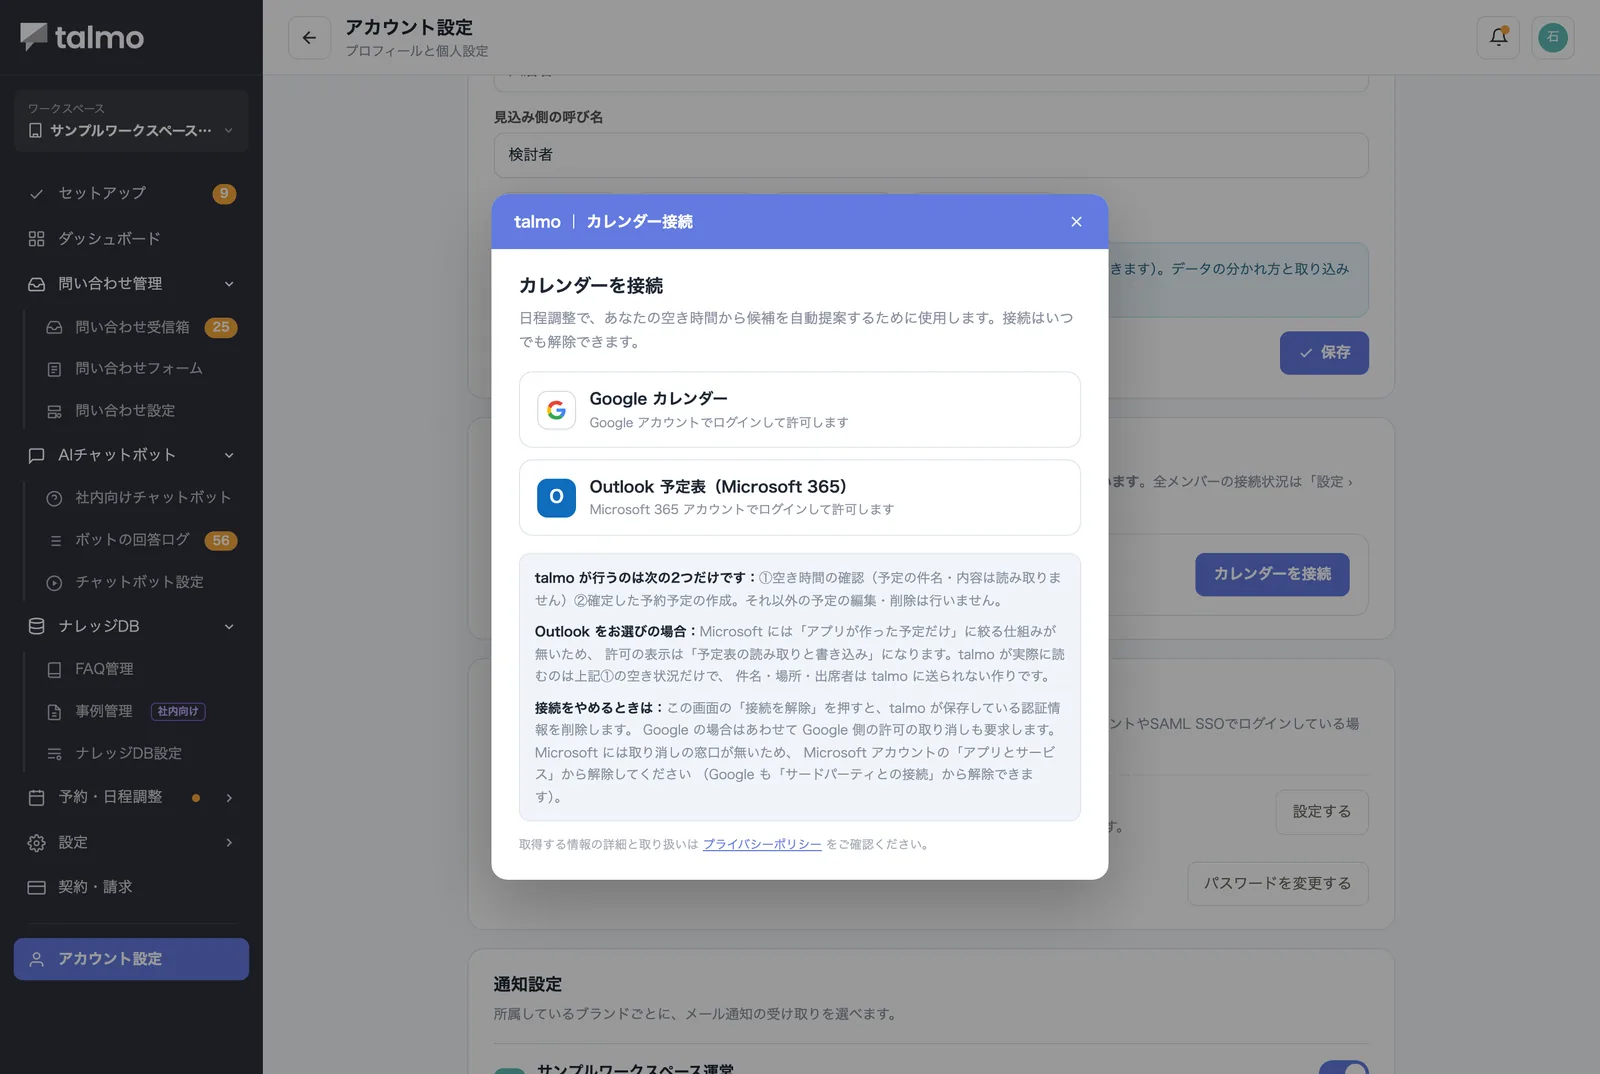Click the talmo logo in the sidebar
Viewport: 1600px width, 1074px height.
[82, 37]
